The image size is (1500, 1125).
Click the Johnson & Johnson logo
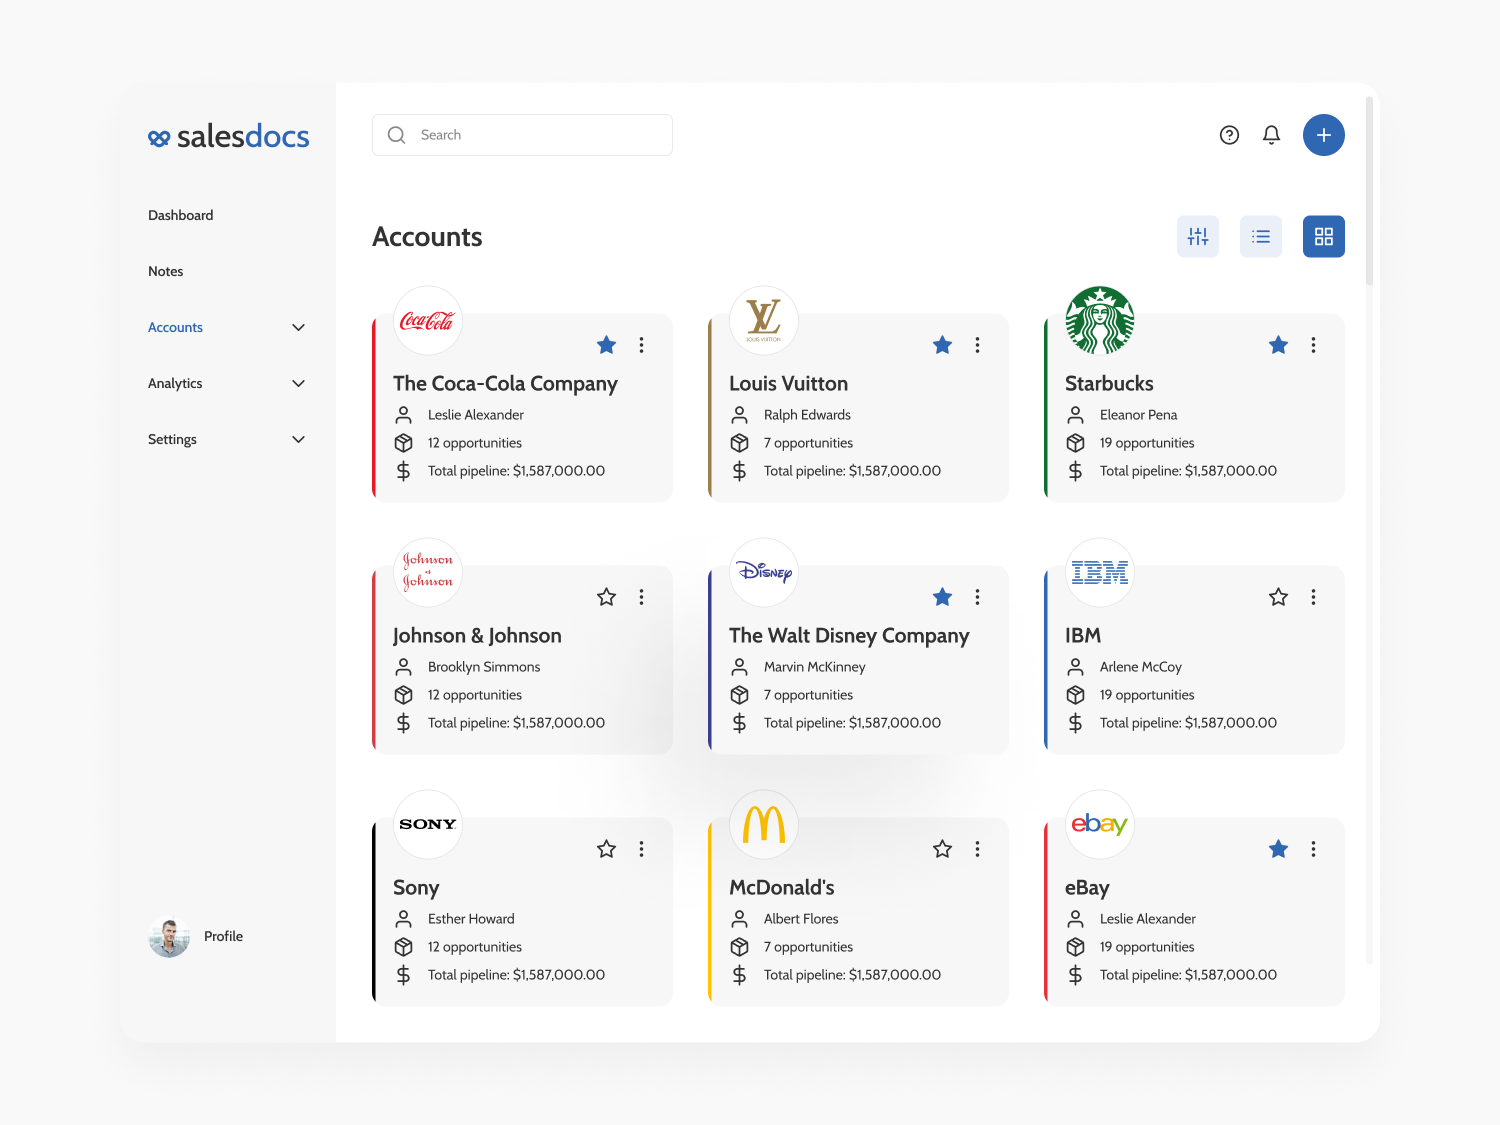(428, 573)
